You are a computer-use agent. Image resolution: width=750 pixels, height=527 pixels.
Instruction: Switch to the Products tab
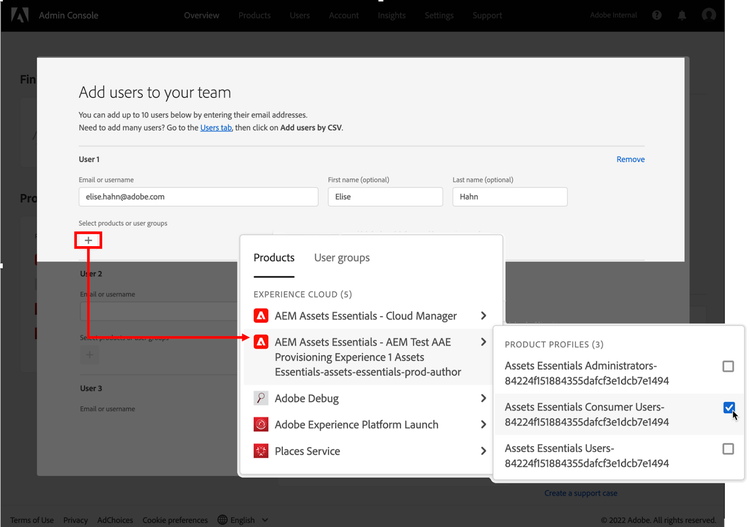(x=274, y=258)
